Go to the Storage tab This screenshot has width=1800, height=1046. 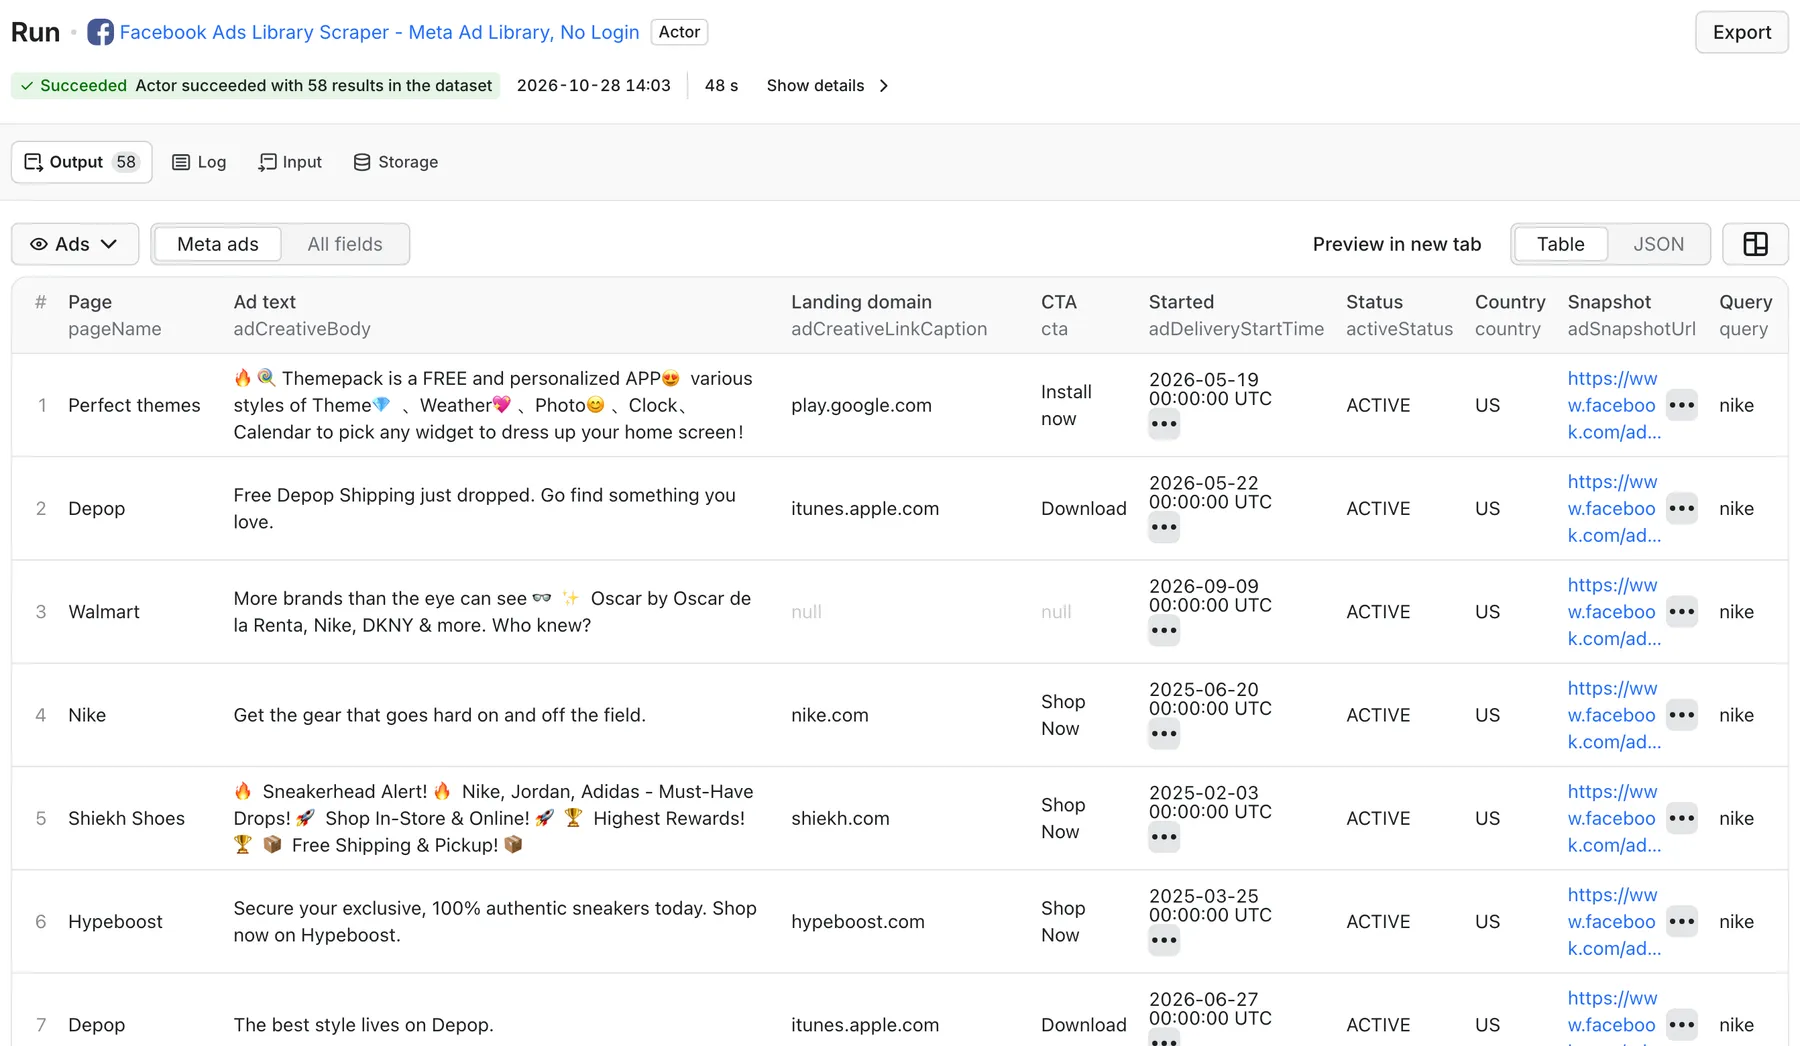[396, 162]
